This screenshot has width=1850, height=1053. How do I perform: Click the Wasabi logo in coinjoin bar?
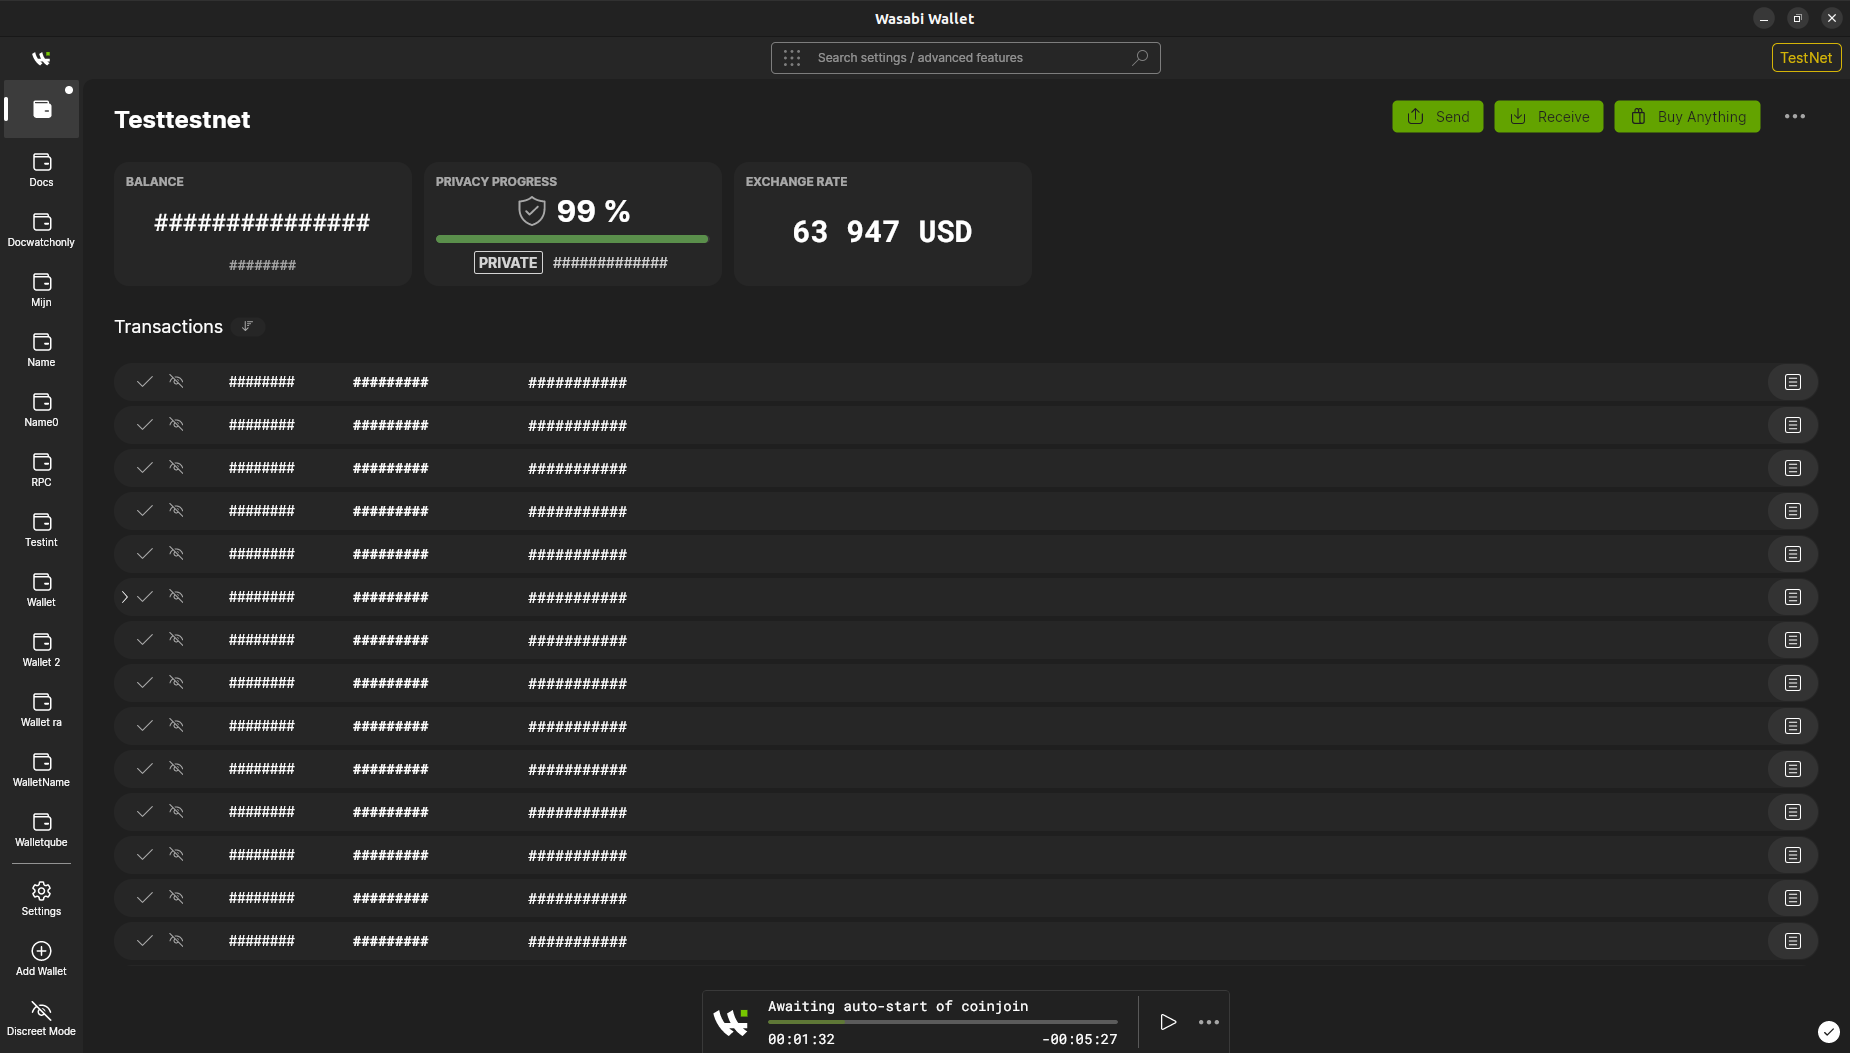tap(730, 1022)
